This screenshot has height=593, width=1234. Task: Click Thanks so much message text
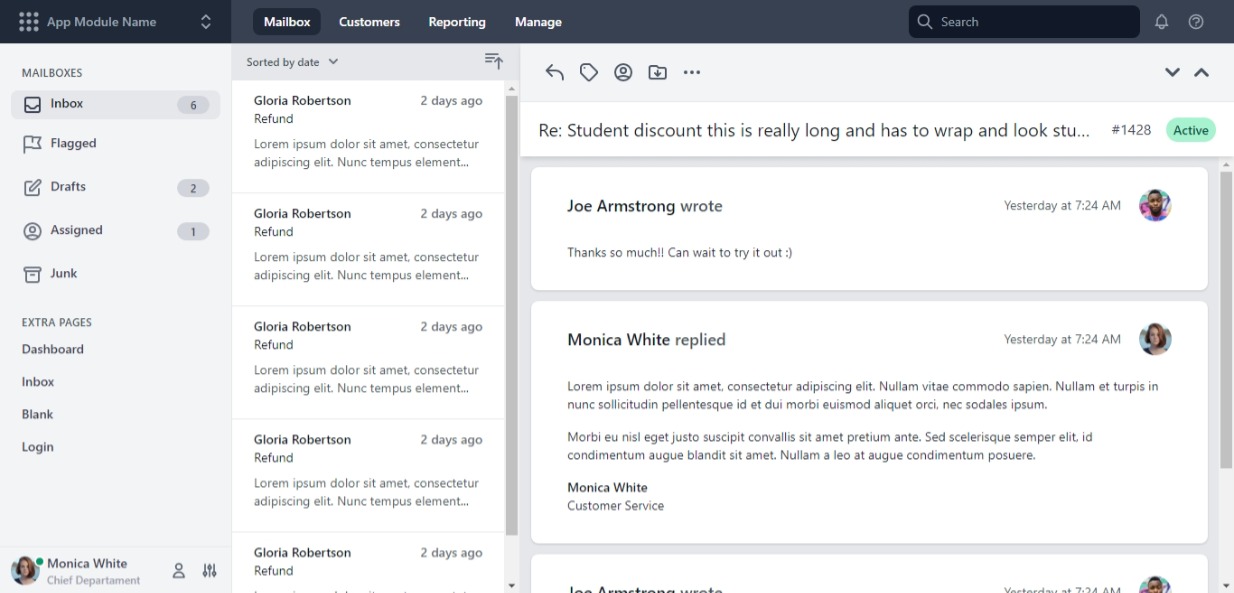tap(679, 253)
